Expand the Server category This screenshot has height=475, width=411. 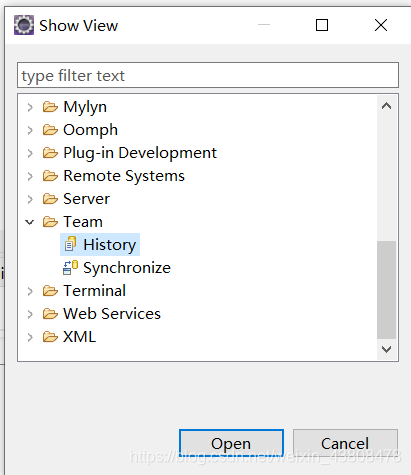point(30,199)
